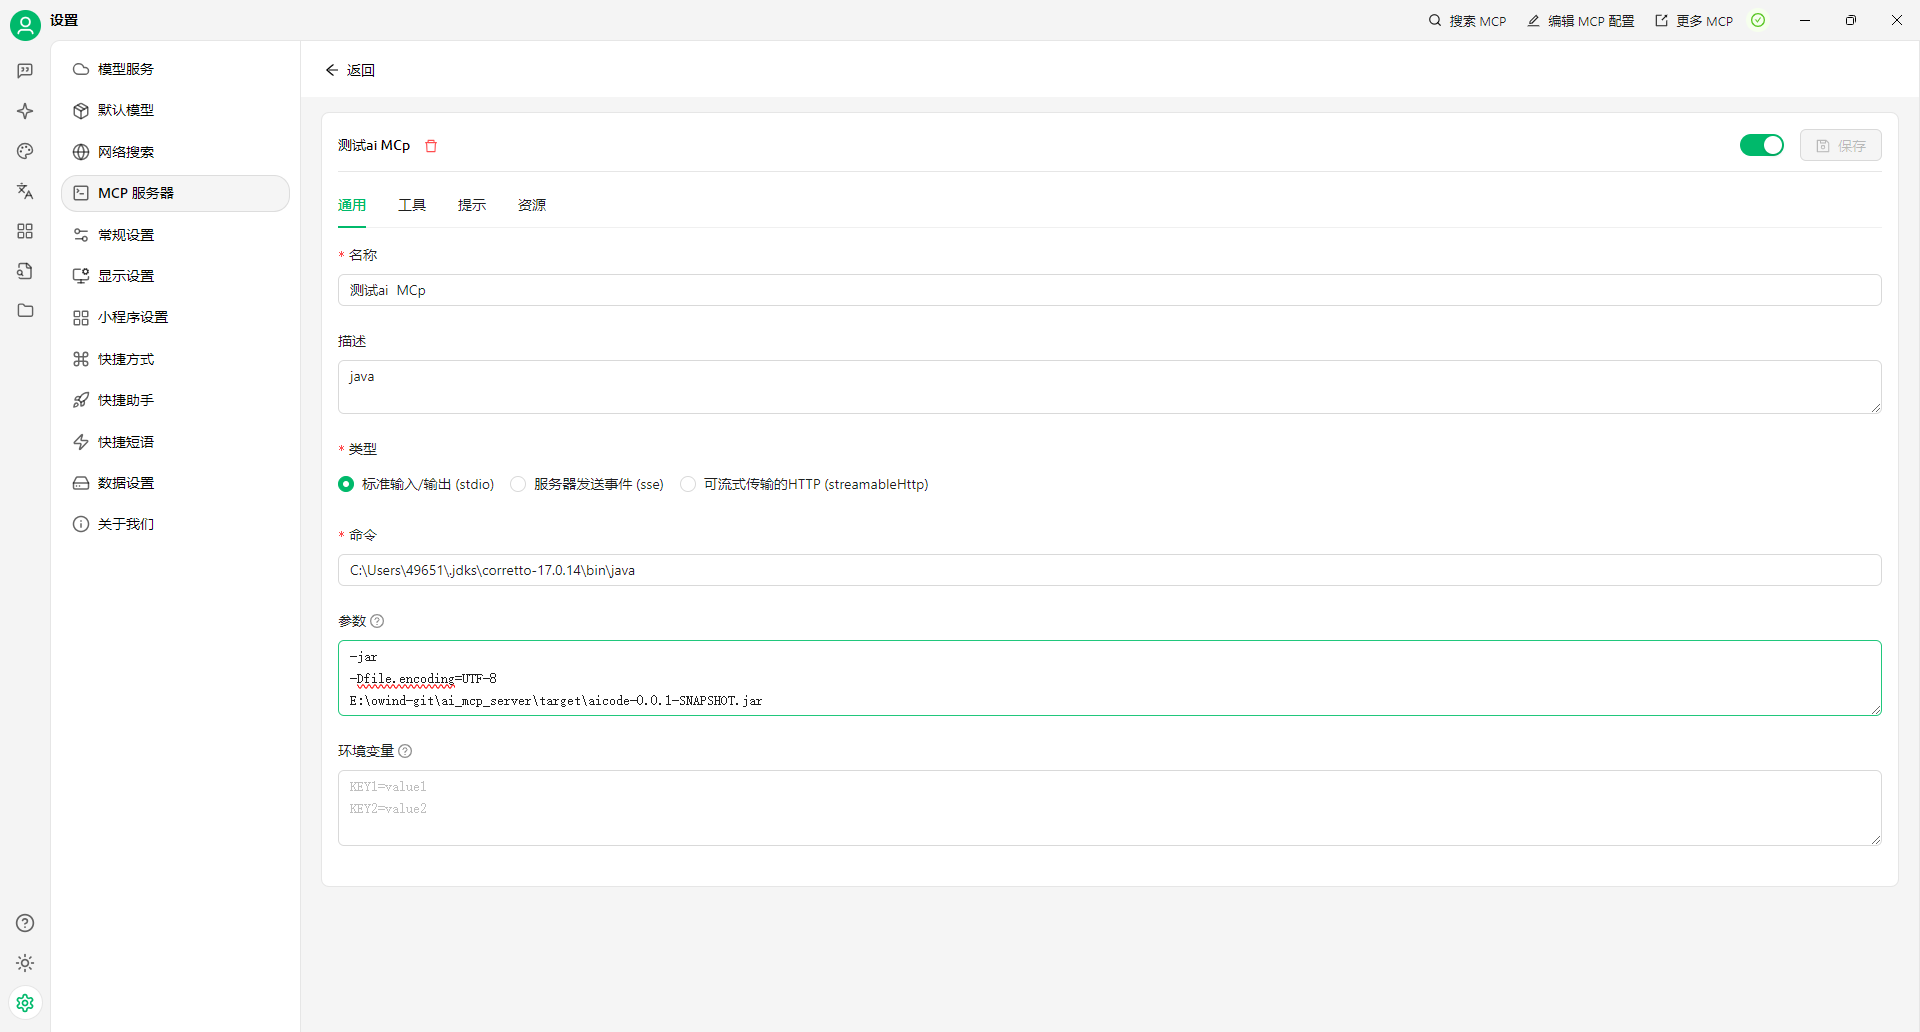Click 编辑 MCP 配置 in the top bar
The image size is (1920, 1032).
[x=1581, y=21]
